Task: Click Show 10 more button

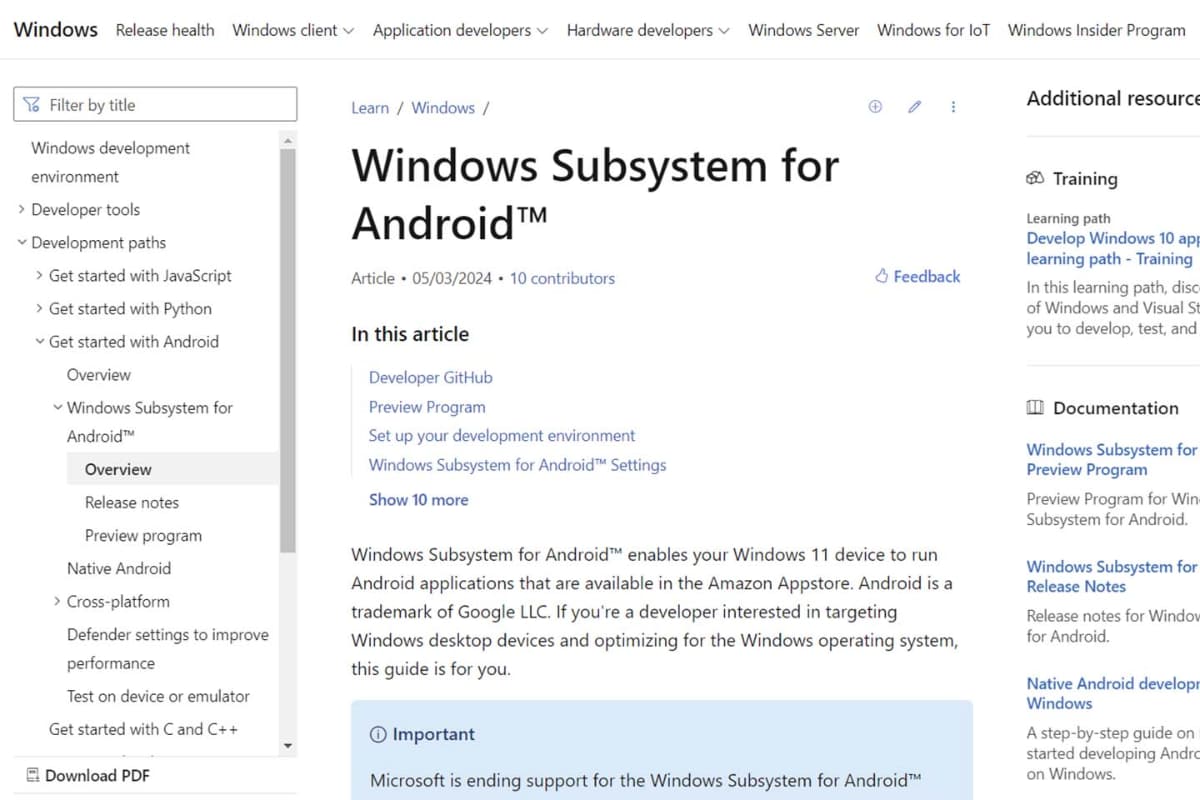Action: coord(418,500)
